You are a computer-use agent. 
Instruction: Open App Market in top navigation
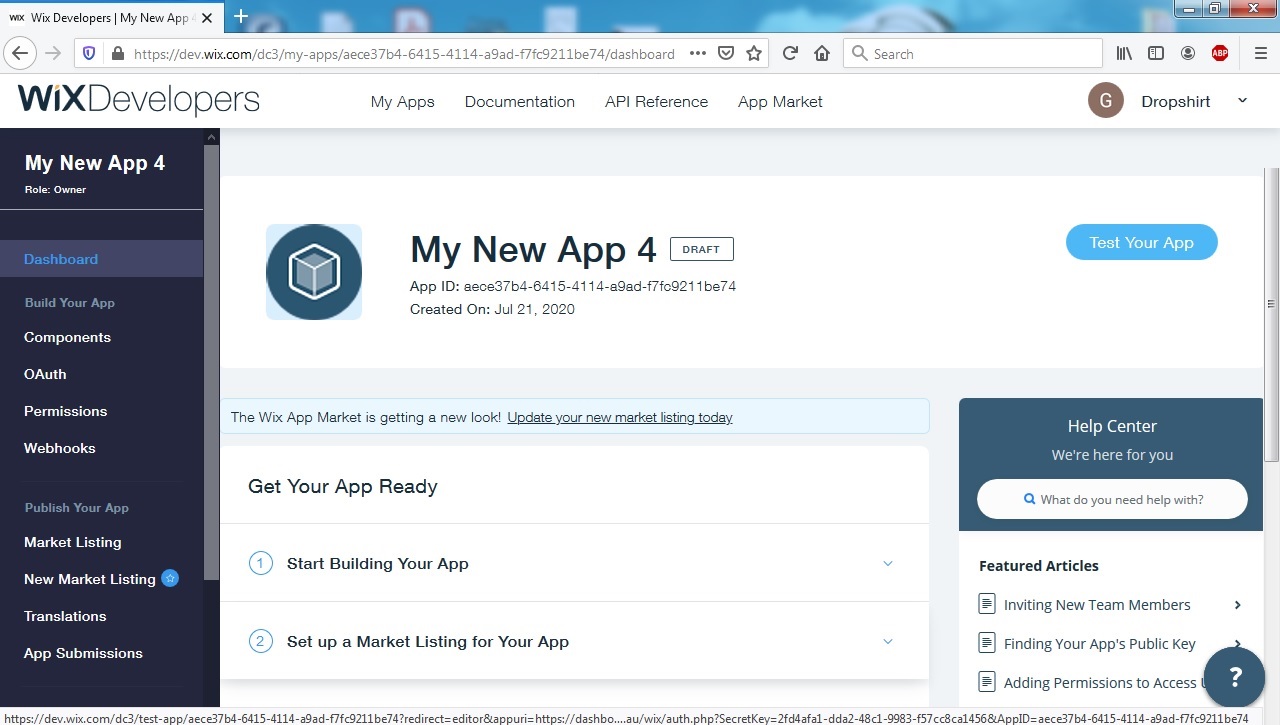point(780,101)
